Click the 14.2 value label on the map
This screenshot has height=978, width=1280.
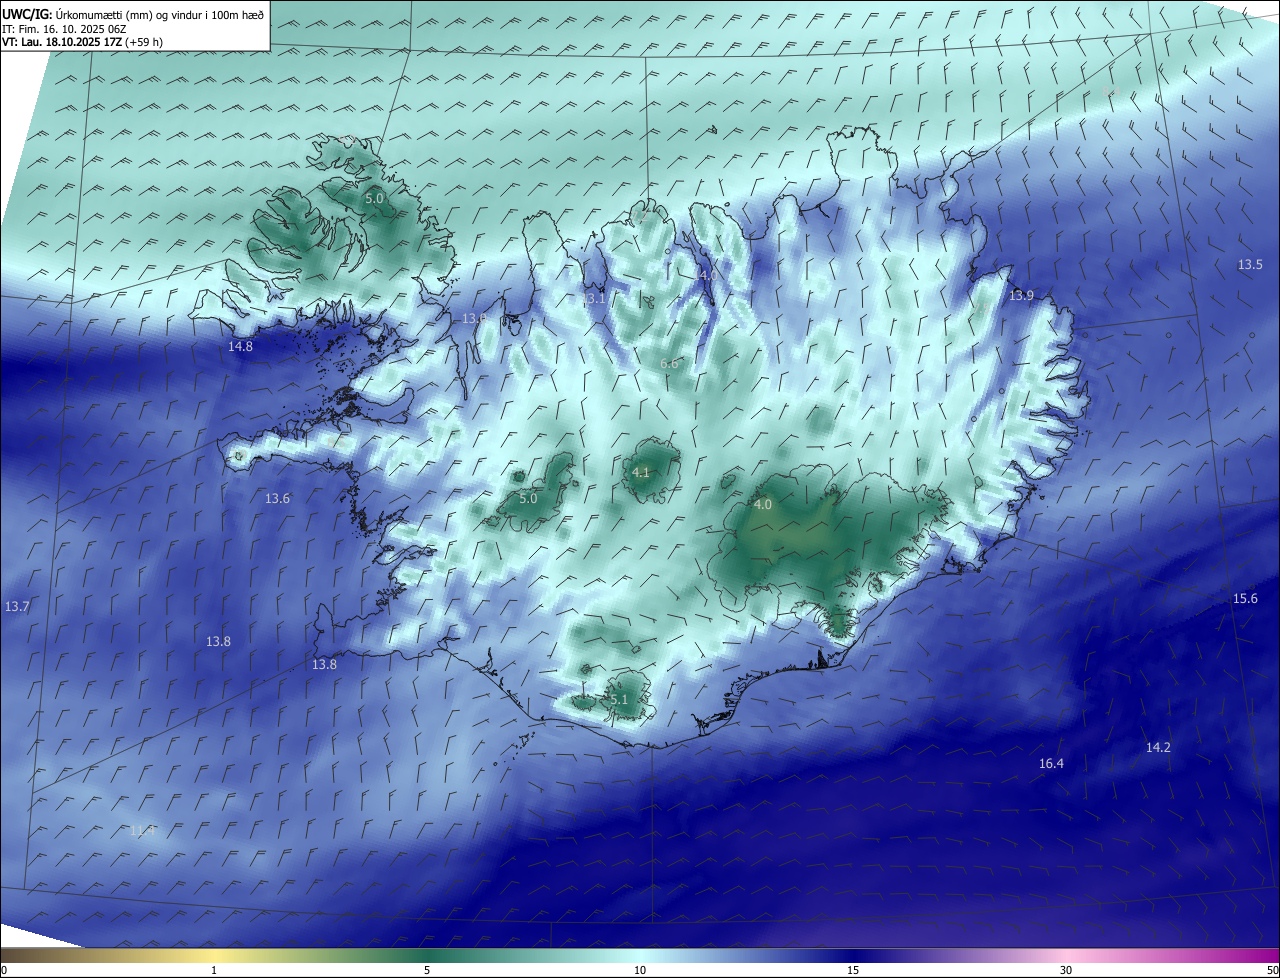coord(1158,747)
